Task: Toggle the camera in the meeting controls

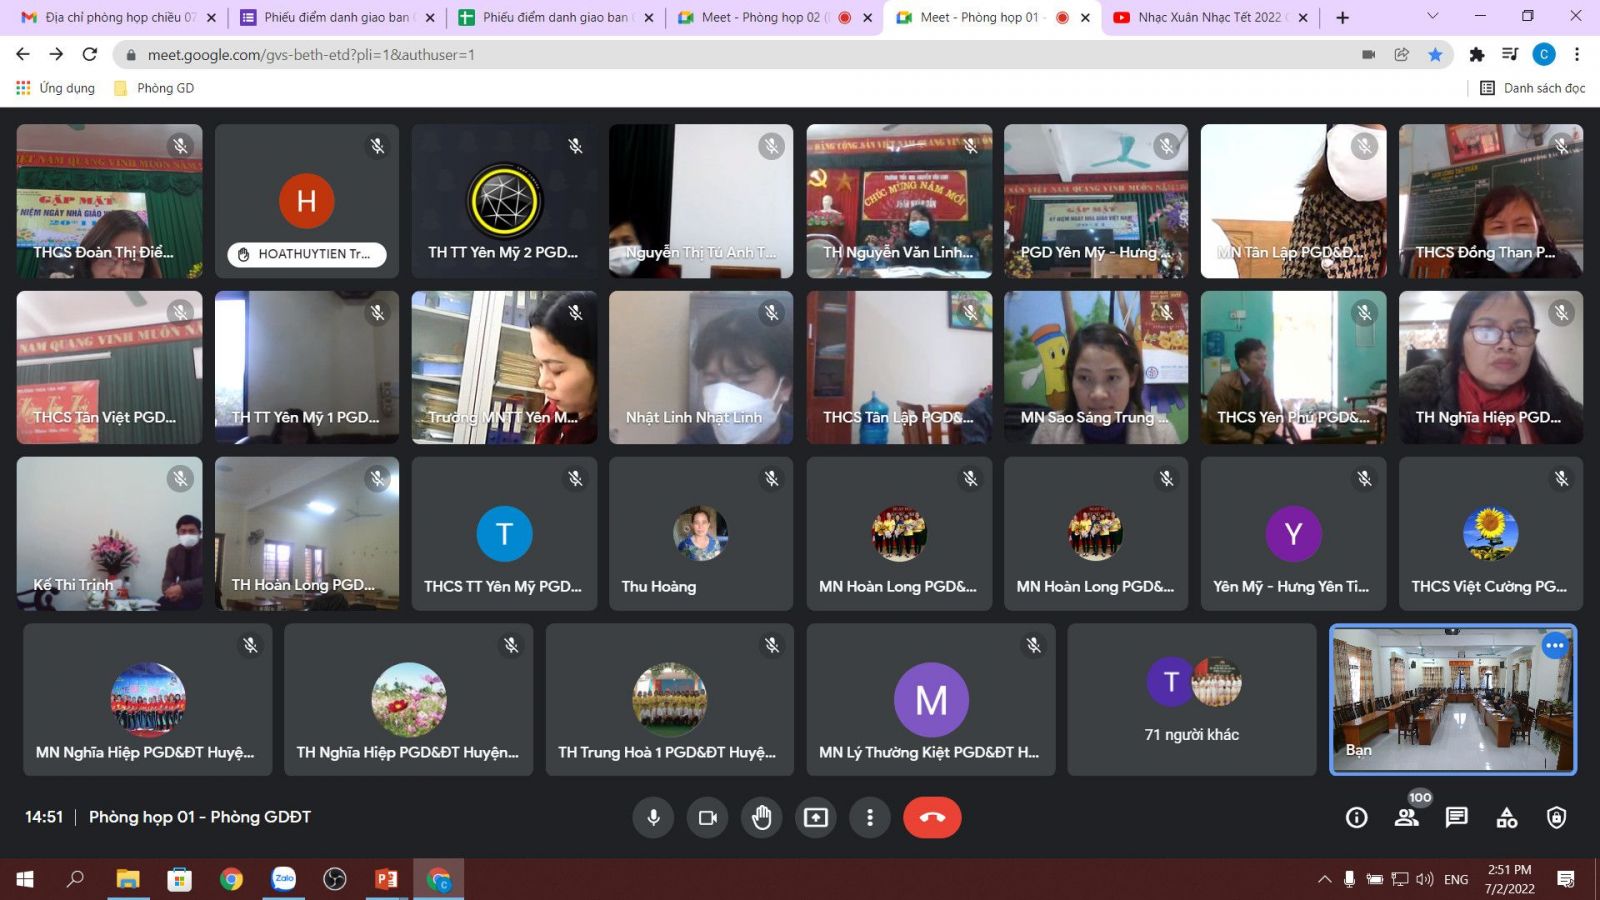Action: [x=708, y=817]
